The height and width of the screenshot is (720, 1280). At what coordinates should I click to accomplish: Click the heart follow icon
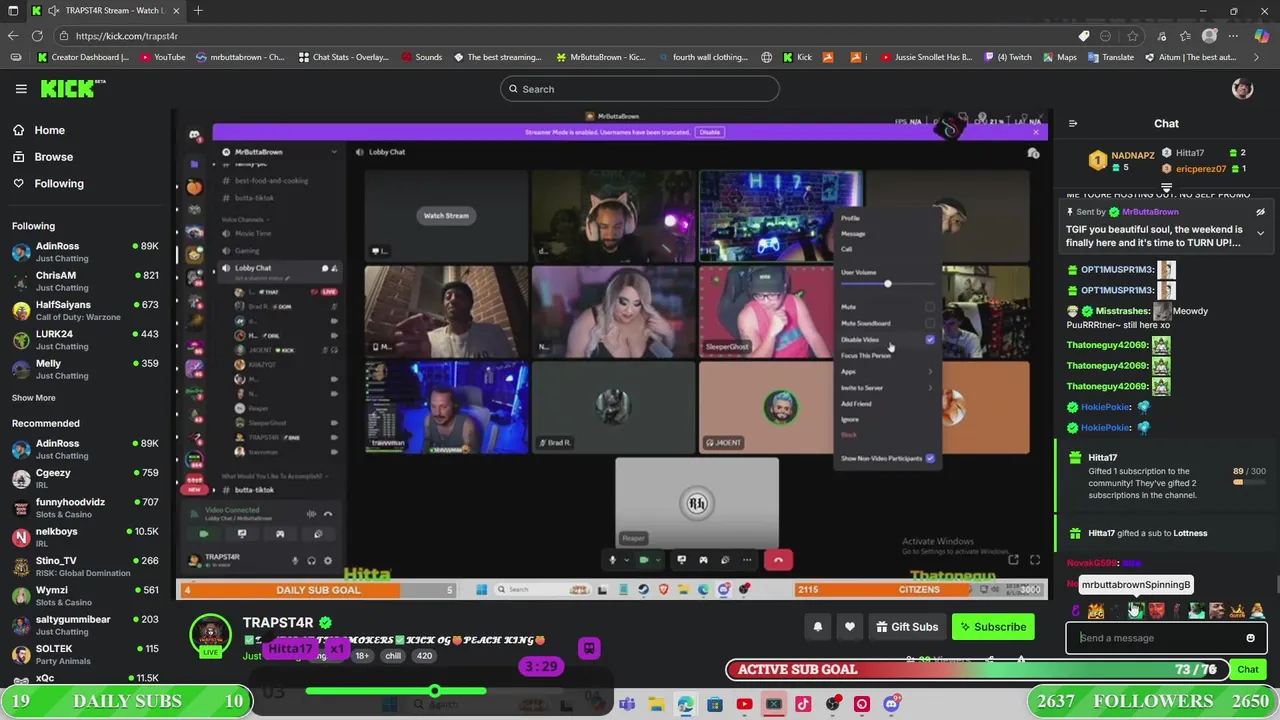coord(849,627)
